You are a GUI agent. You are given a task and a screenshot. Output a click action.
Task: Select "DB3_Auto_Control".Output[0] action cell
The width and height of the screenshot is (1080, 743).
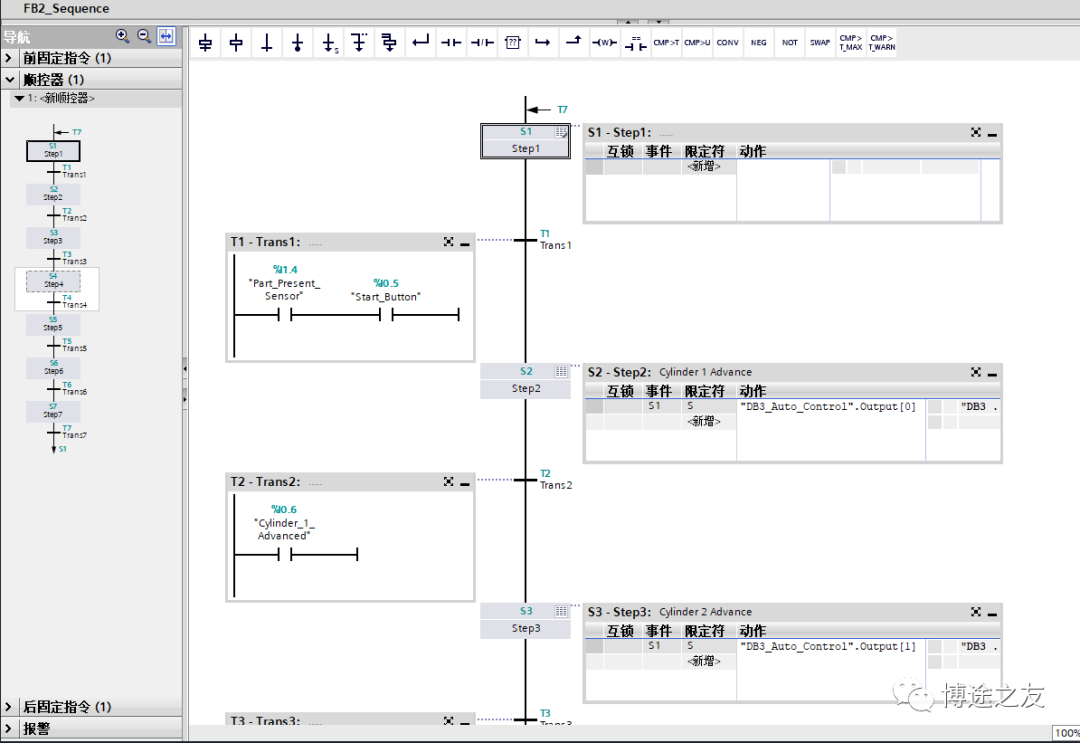(x=828, y=407)
